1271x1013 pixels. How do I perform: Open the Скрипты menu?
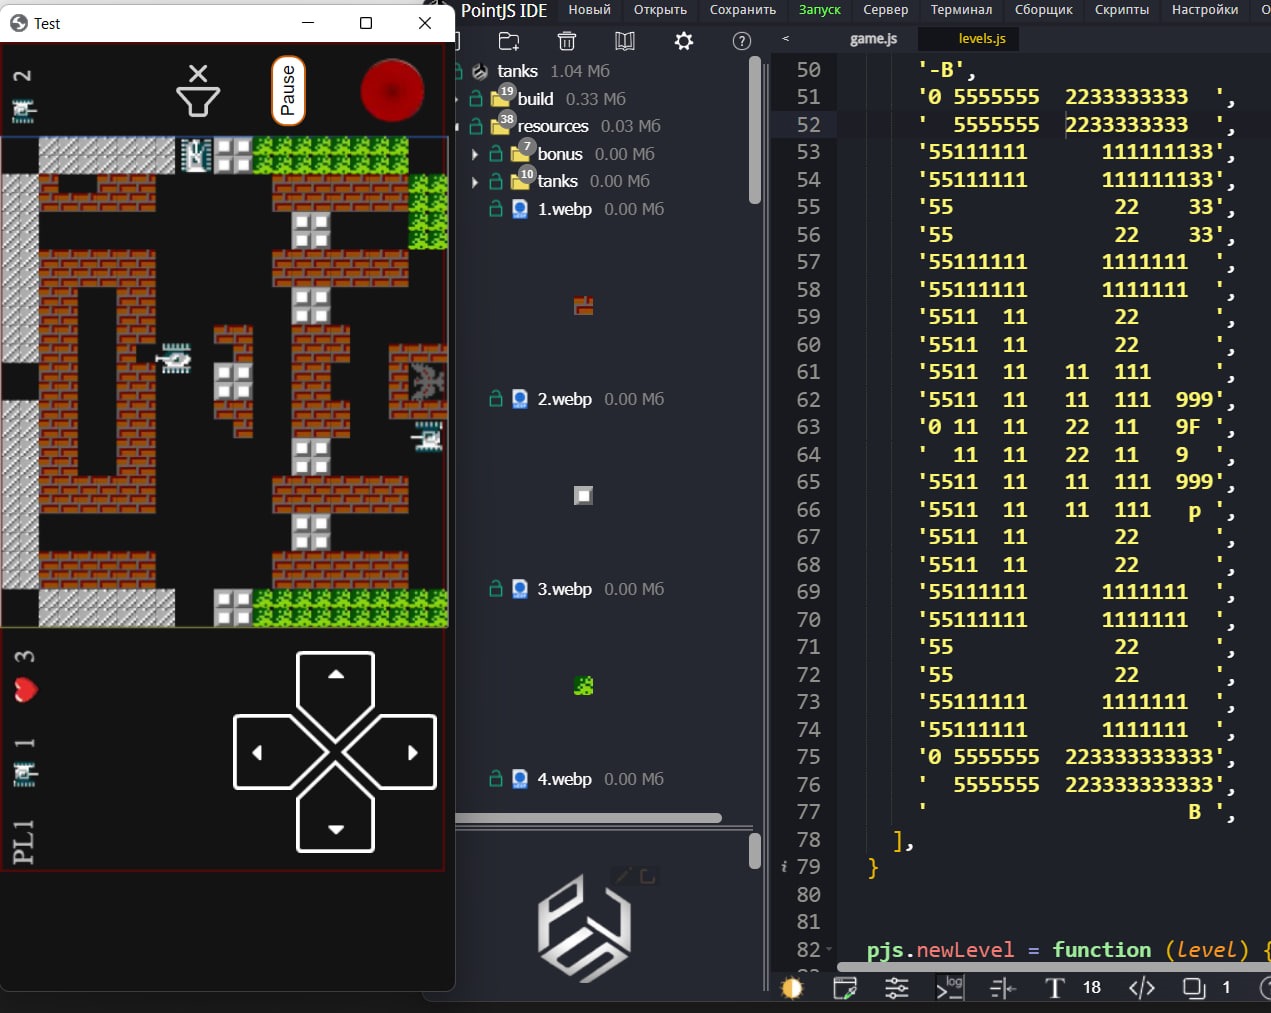1122,10
